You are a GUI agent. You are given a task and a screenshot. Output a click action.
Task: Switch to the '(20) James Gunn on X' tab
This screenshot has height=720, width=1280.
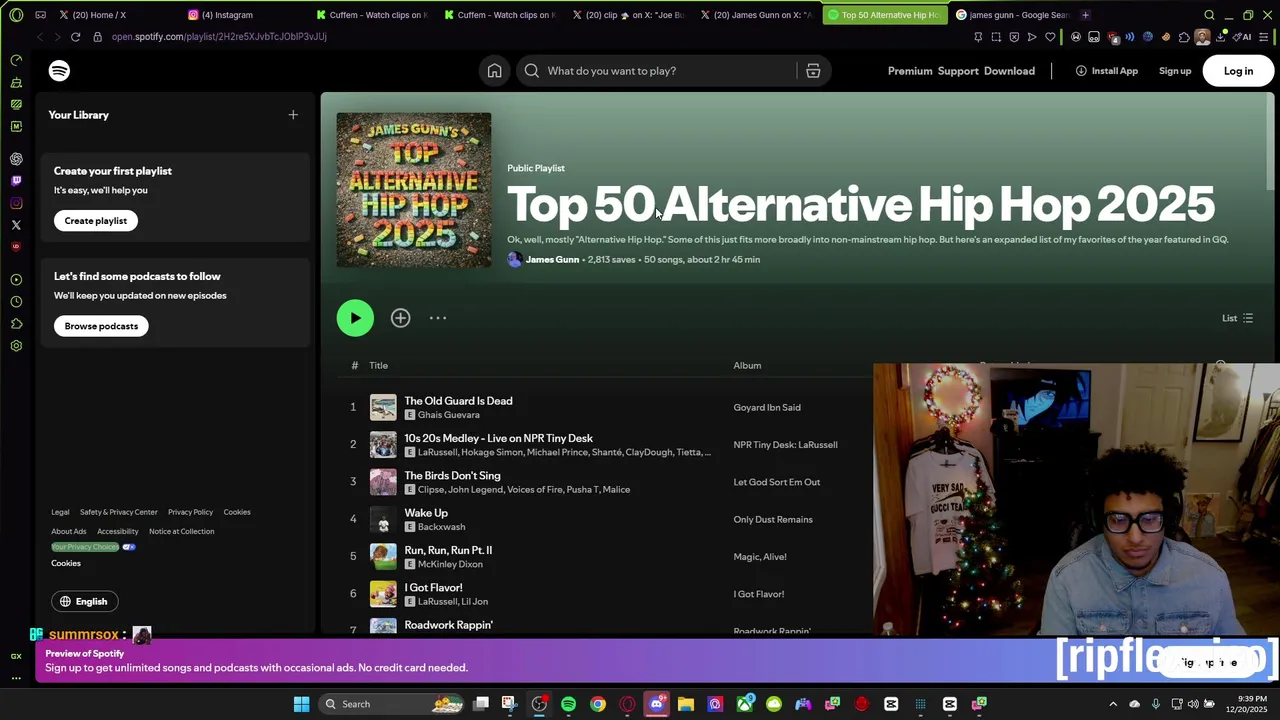(x=756, y=15)
